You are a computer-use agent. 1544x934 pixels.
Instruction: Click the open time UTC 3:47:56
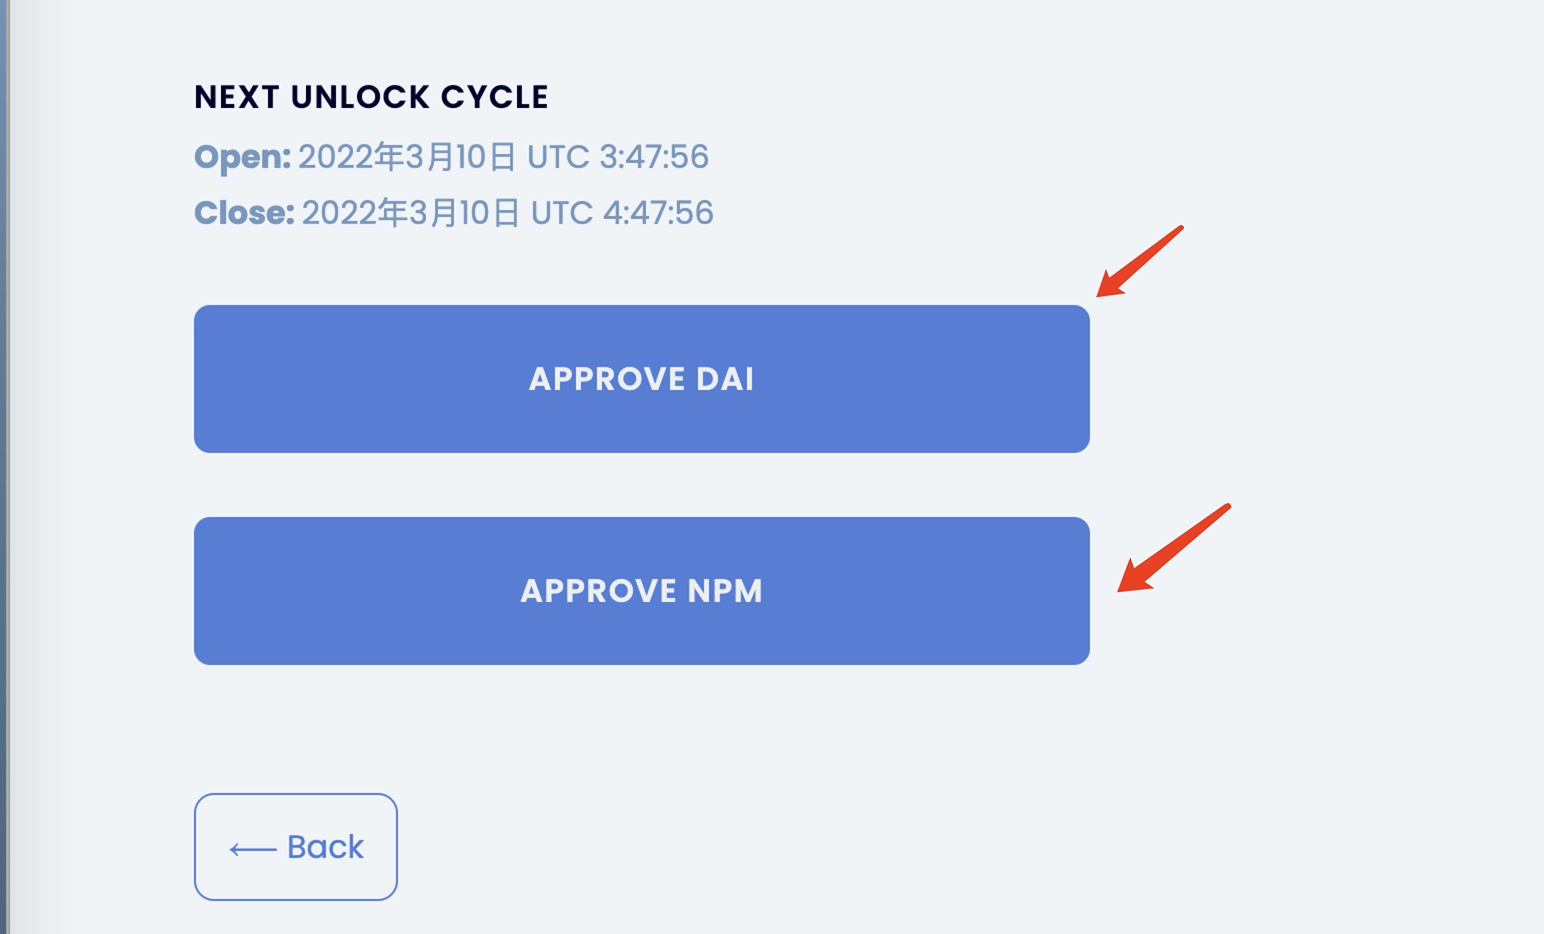[618, 157]
